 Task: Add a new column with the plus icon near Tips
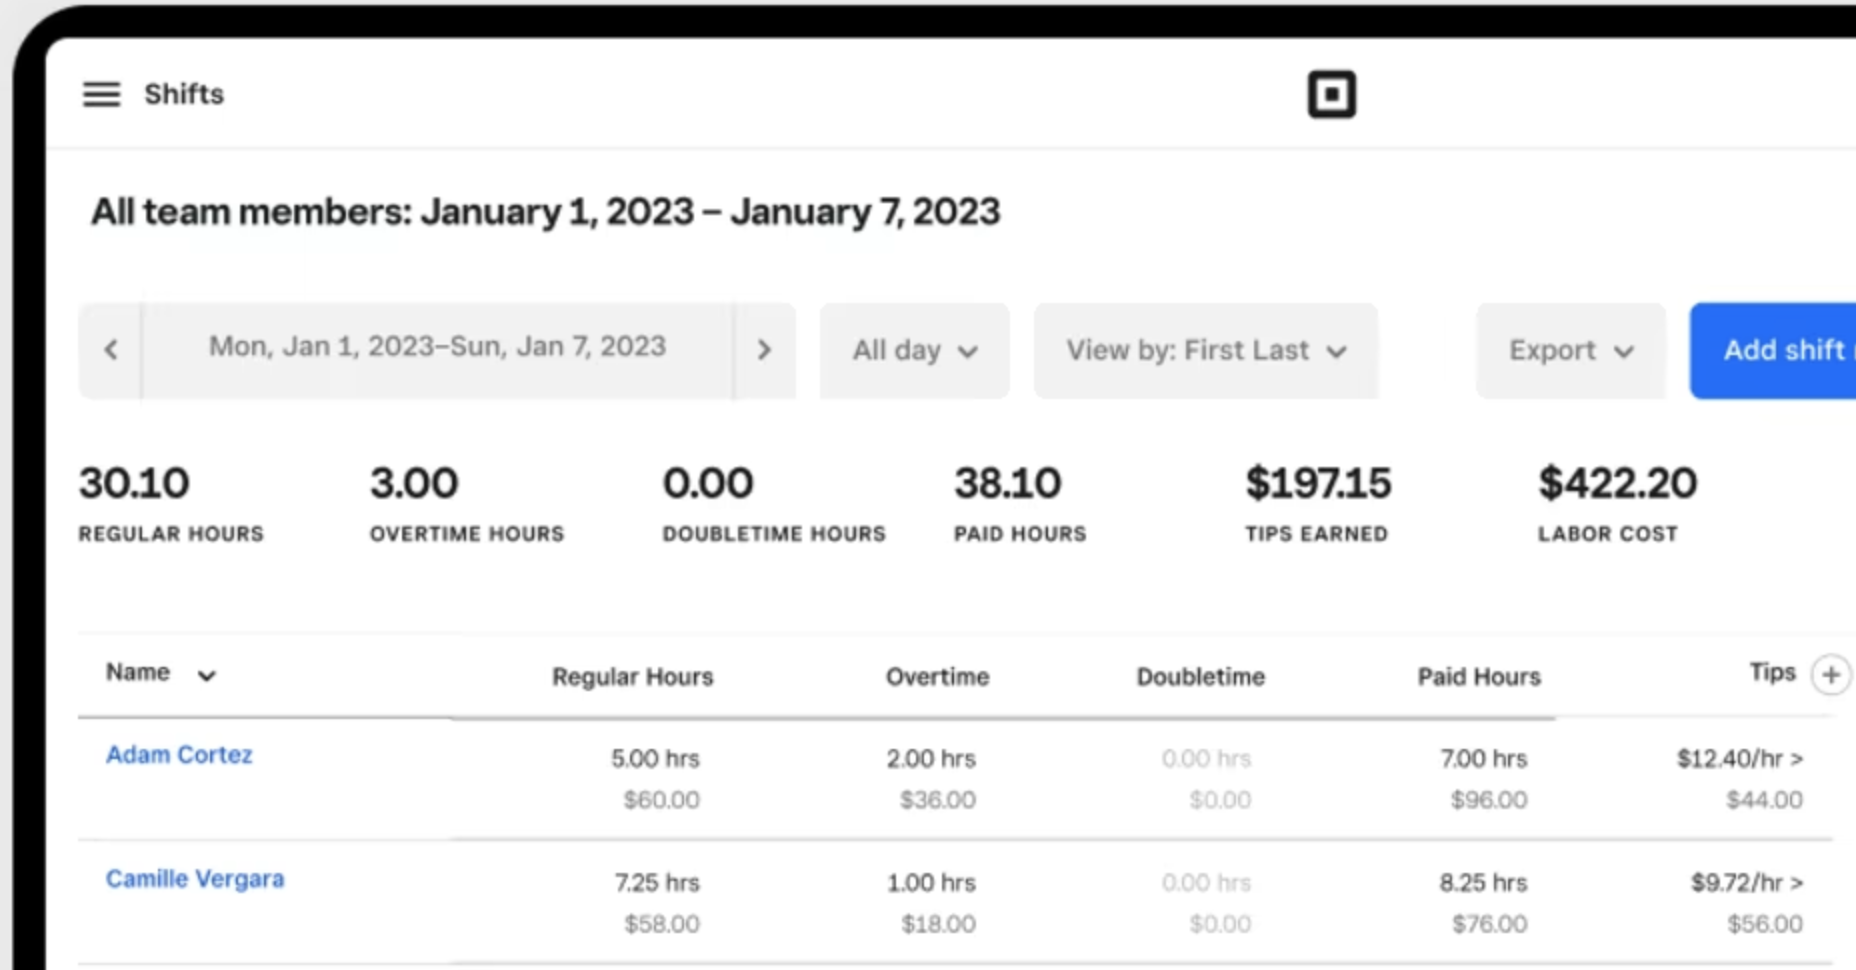click(1832, 675)
